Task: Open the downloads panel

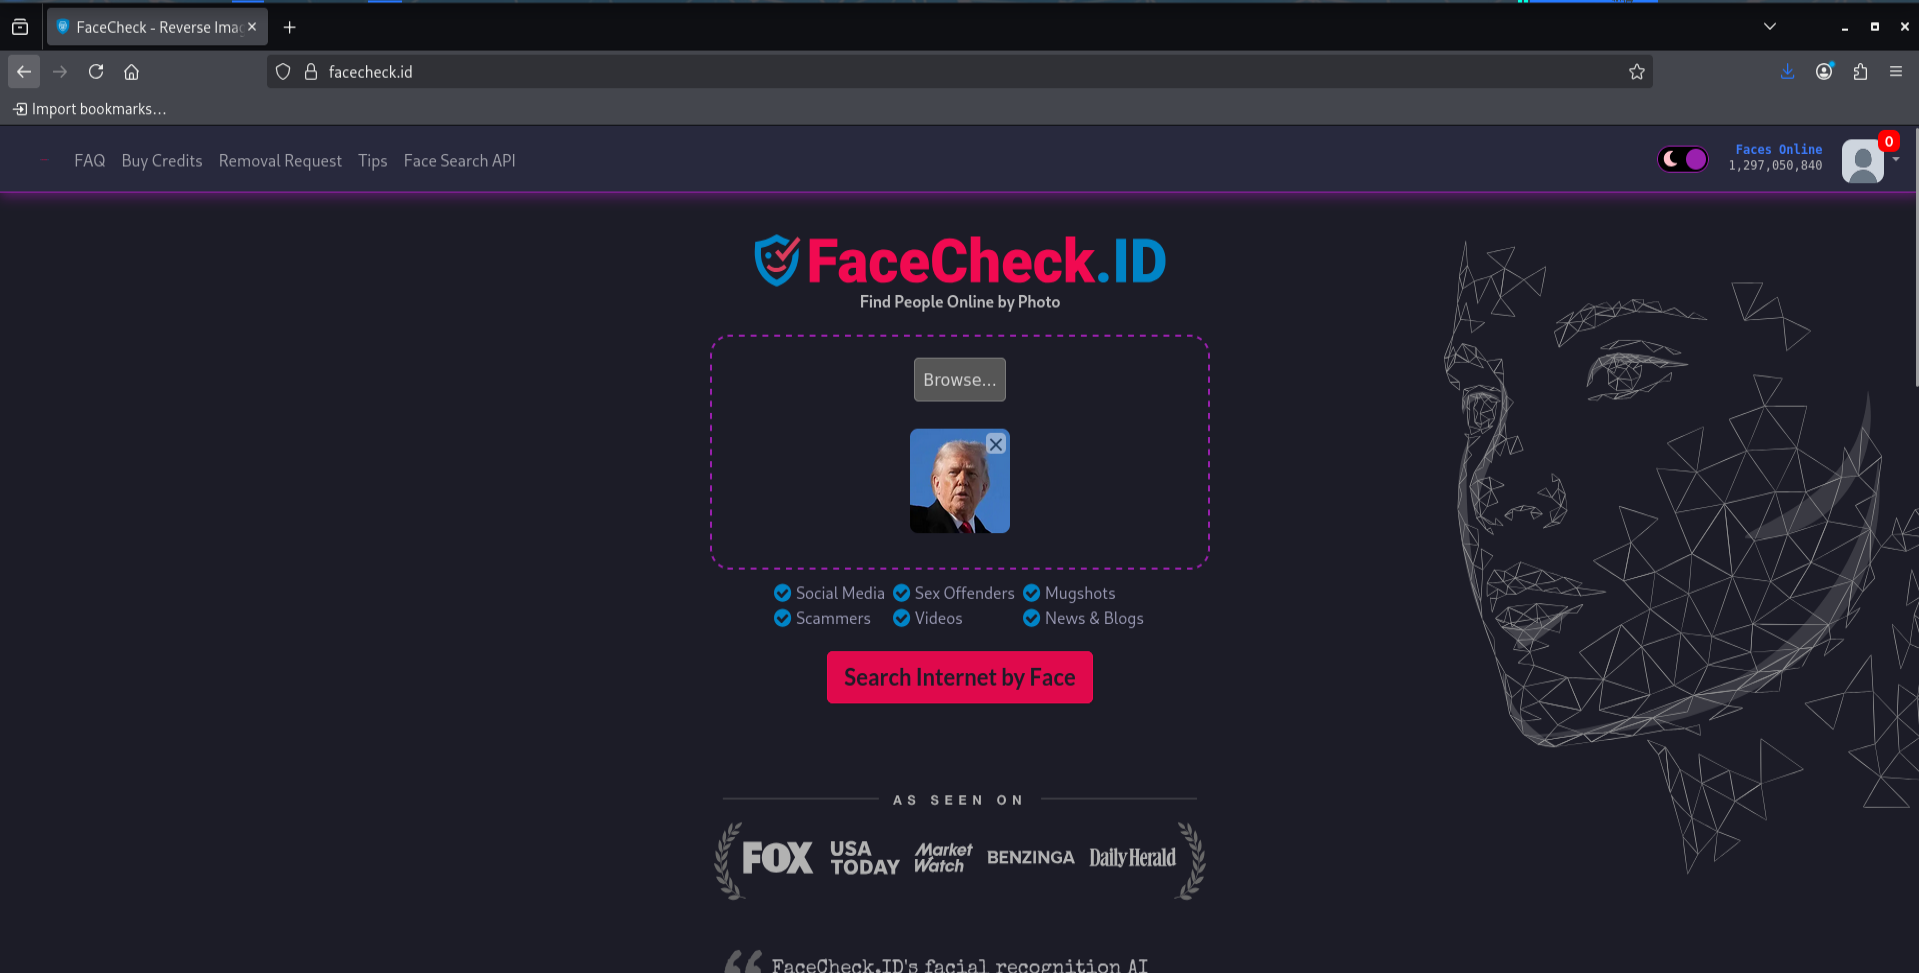Action: (1788, 72)
